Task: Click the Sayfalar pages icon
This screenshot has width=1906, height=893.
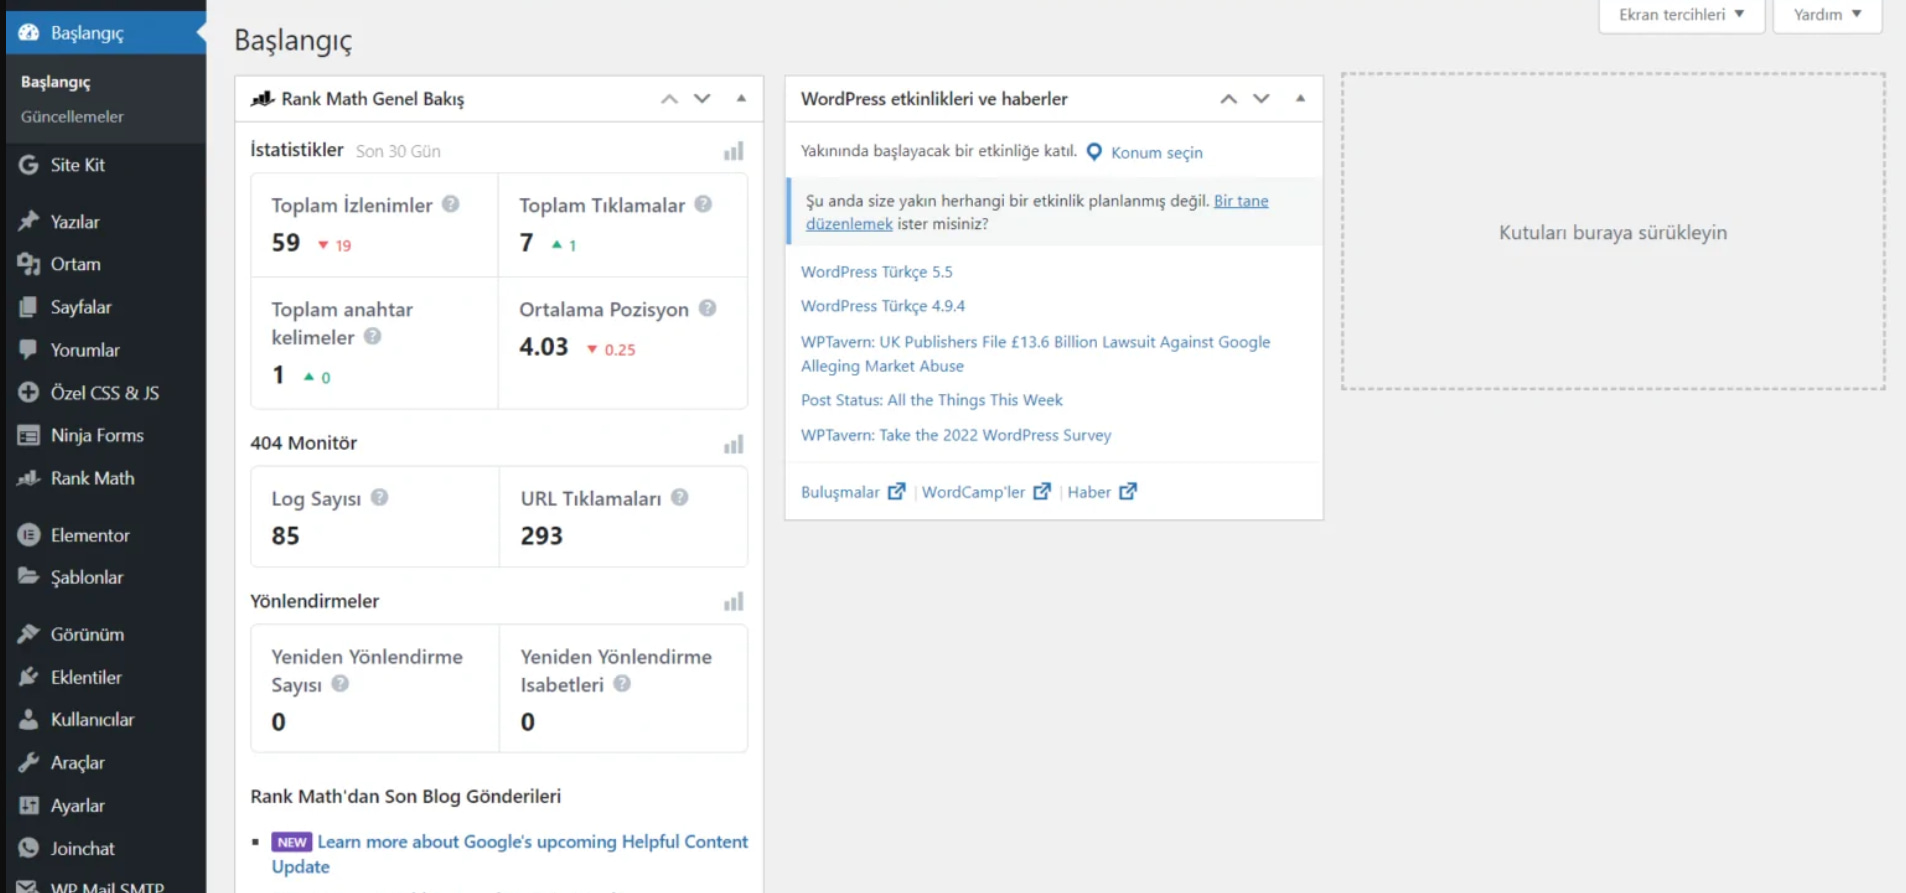Action: [x=29, y=307]
